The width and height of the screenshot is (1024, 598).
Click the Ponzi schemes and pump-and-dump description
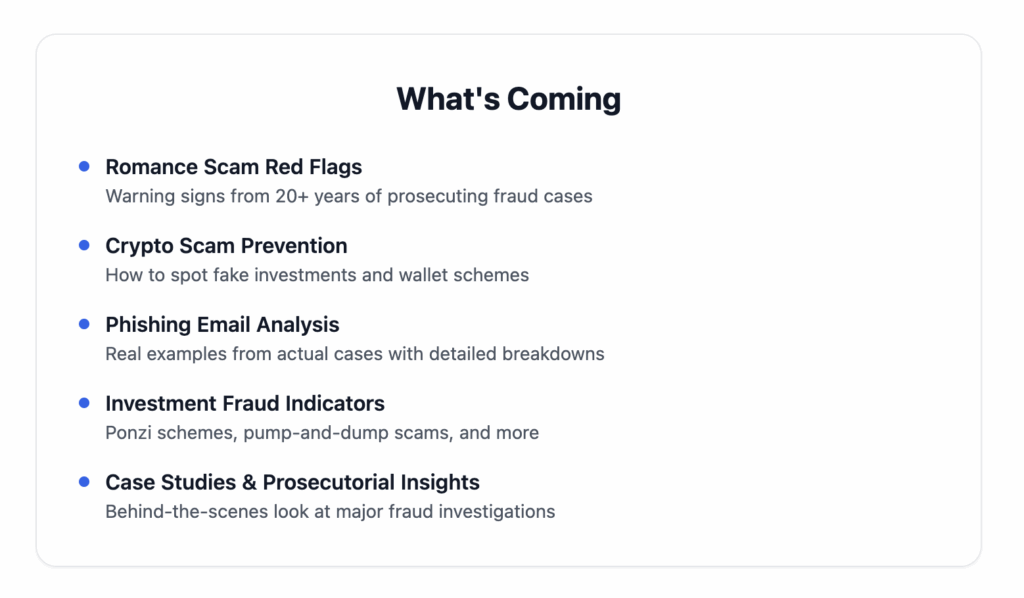[x=322, y=433]
